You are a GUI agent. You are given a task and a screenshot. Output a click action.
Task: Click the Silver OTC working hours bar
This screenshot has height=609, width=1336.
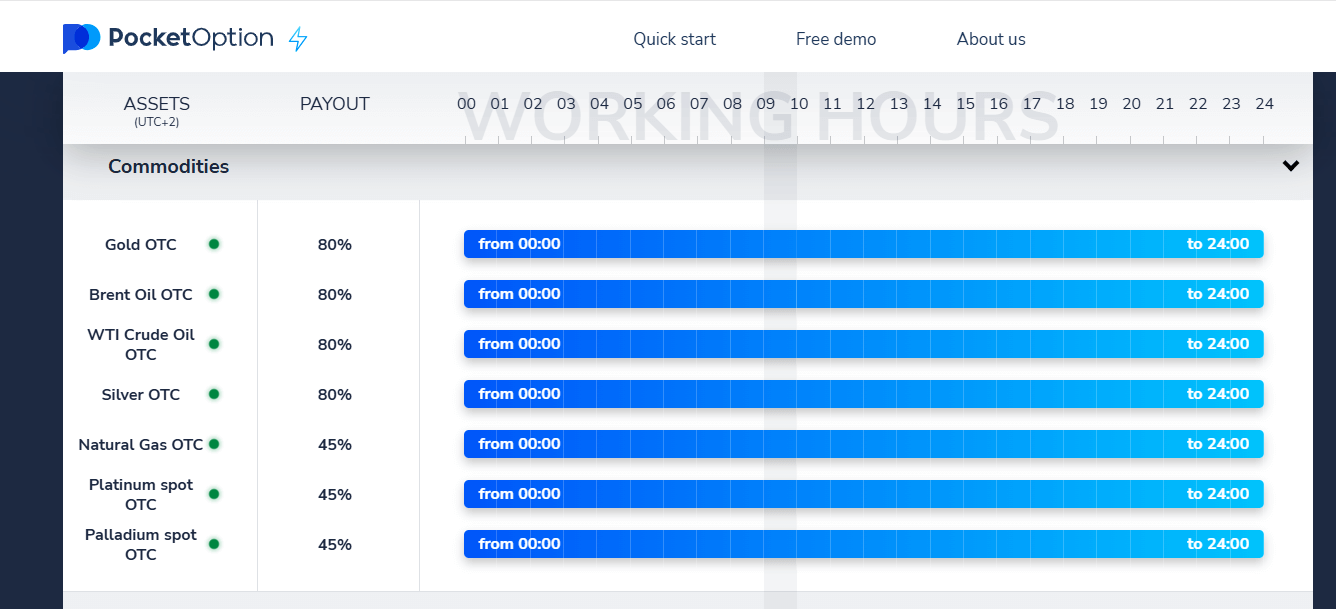coord(863,394)
